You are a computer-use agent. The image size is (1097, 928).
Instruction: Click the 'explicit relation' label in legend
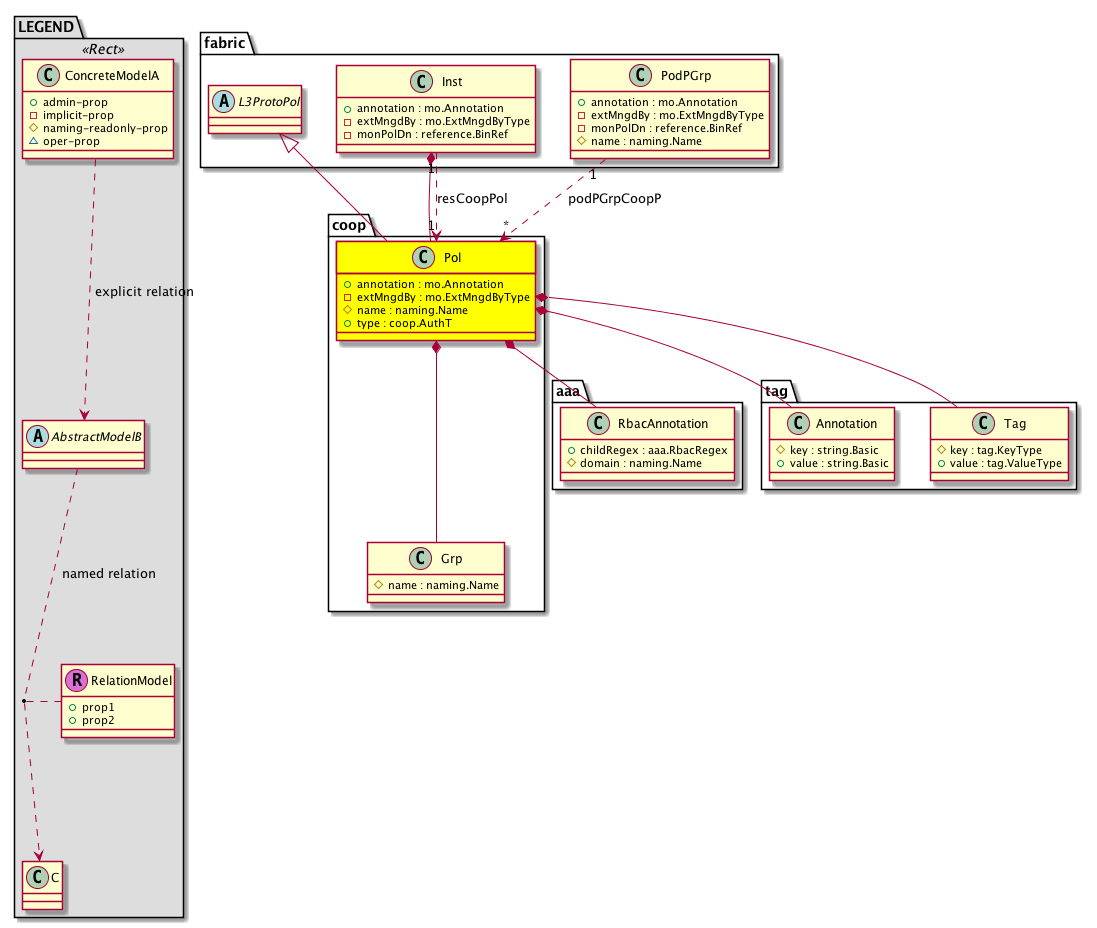pyautogui.click(x=143, y=291)
